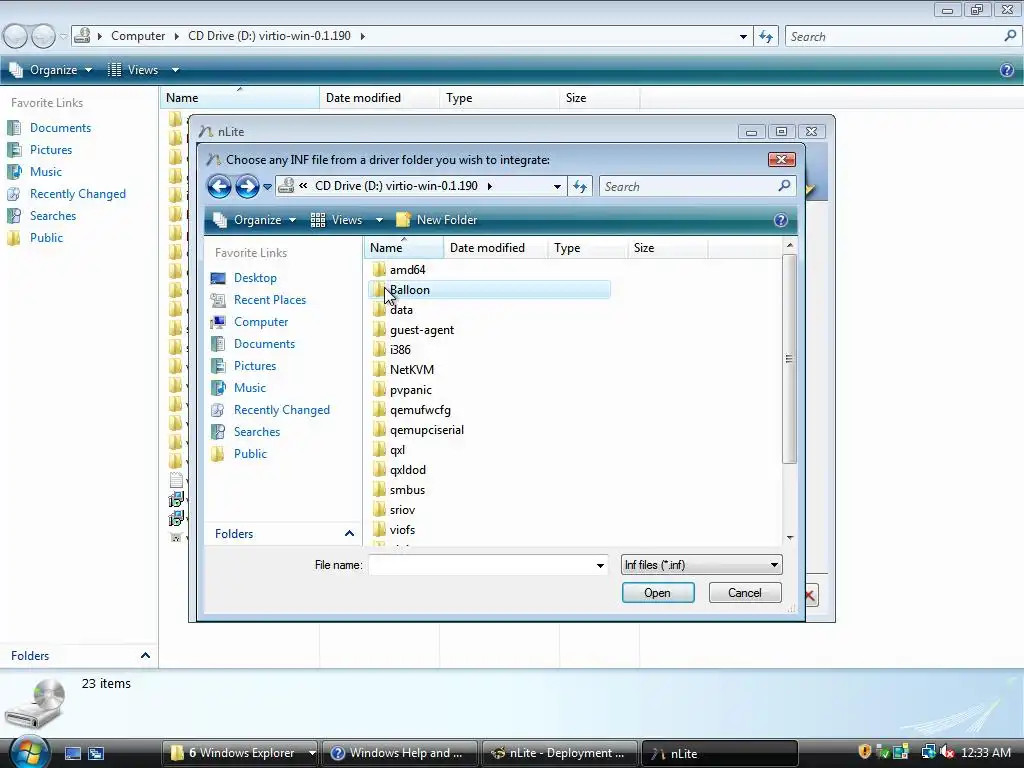Sort by Date modified in the file dialog

[496, 248]
